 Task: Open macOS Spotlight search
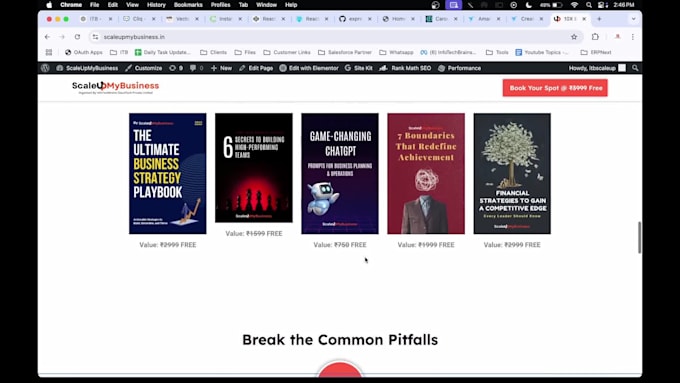pos(588,5)
